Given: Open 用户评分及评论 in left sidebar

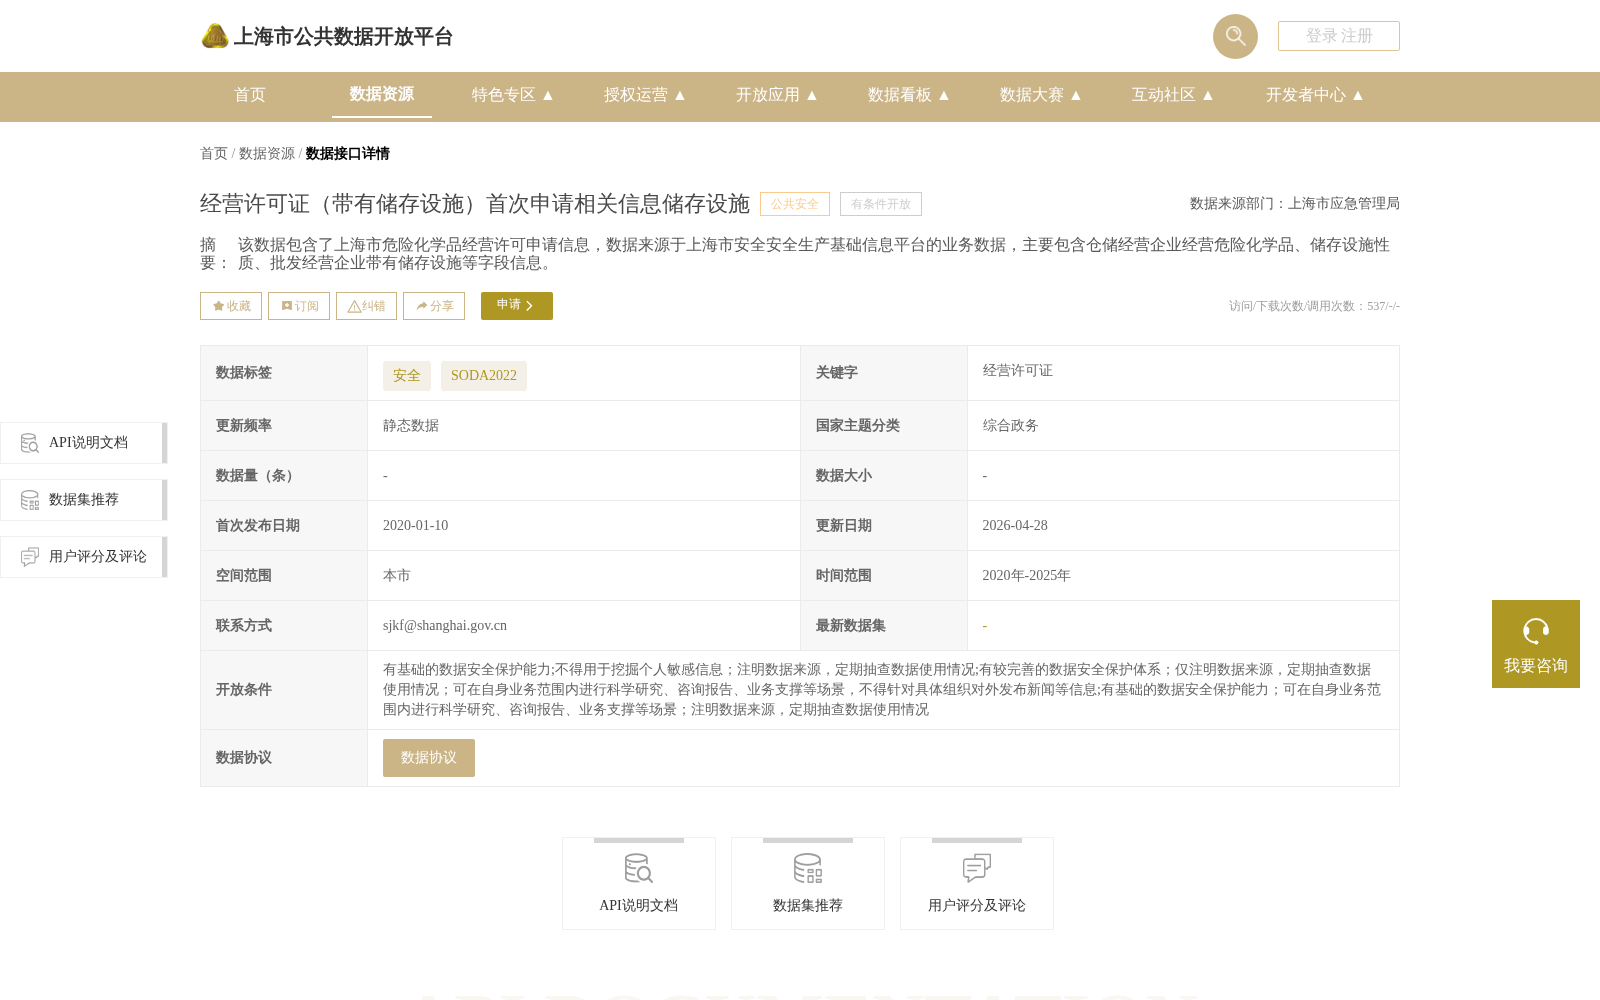Looking at the screenshot, I should (x=84, y=557).
